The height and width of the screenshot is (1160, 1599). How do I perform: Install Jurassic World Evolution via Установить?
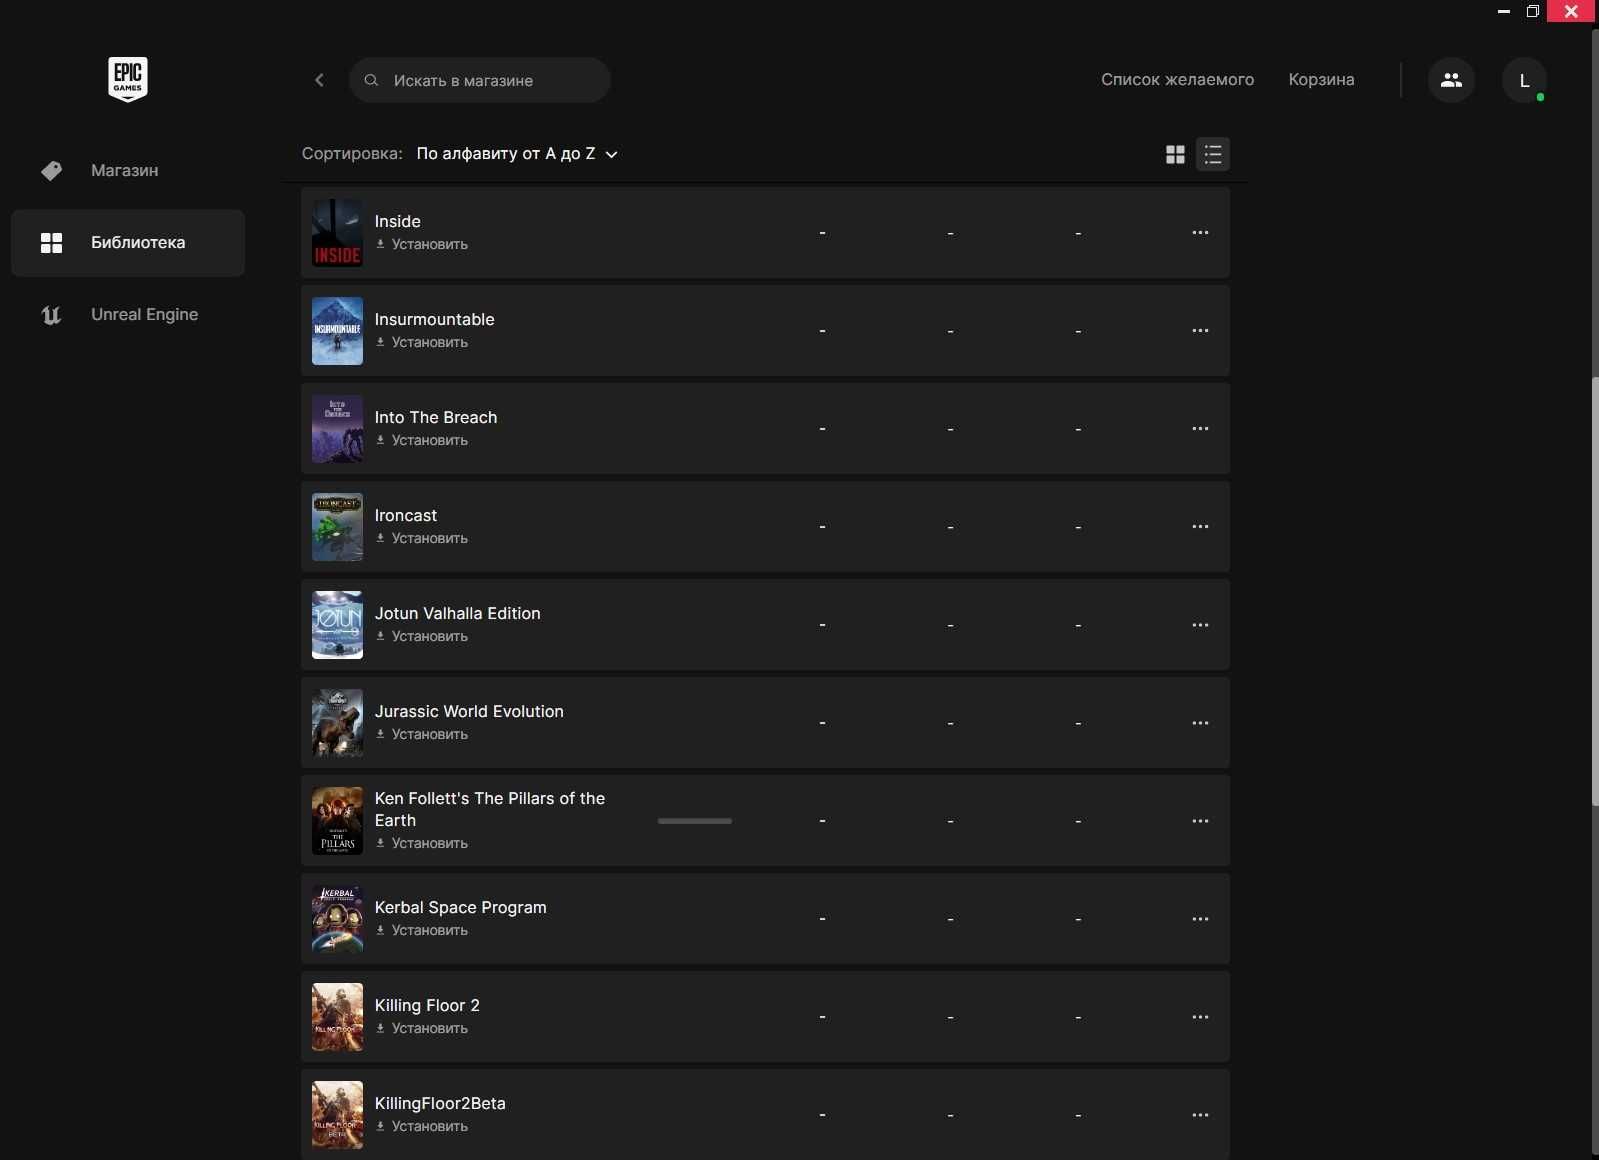coord(422,735)
